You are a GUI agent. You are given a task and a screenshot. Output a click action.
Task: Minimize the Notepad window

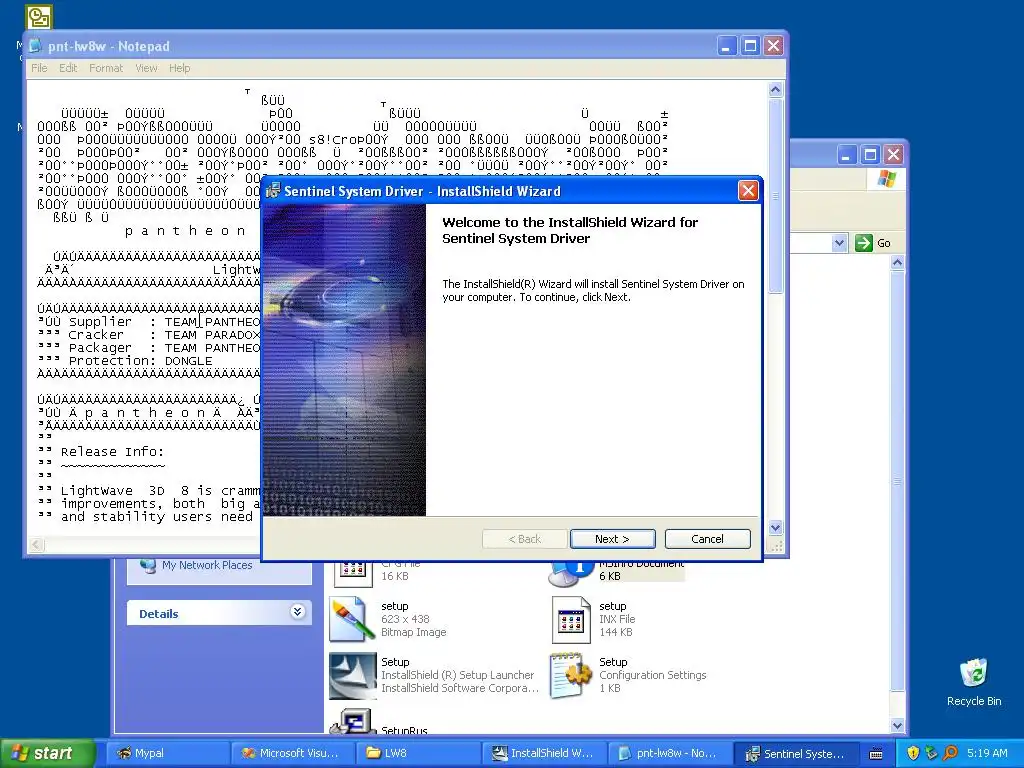[727, 46]
